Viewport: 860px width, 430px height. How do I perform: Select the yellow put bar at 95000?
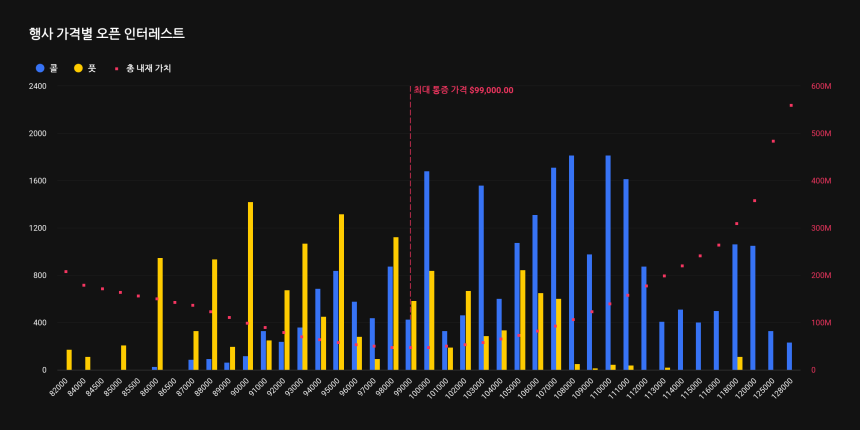pyautogui.click(x=341, y=292)
